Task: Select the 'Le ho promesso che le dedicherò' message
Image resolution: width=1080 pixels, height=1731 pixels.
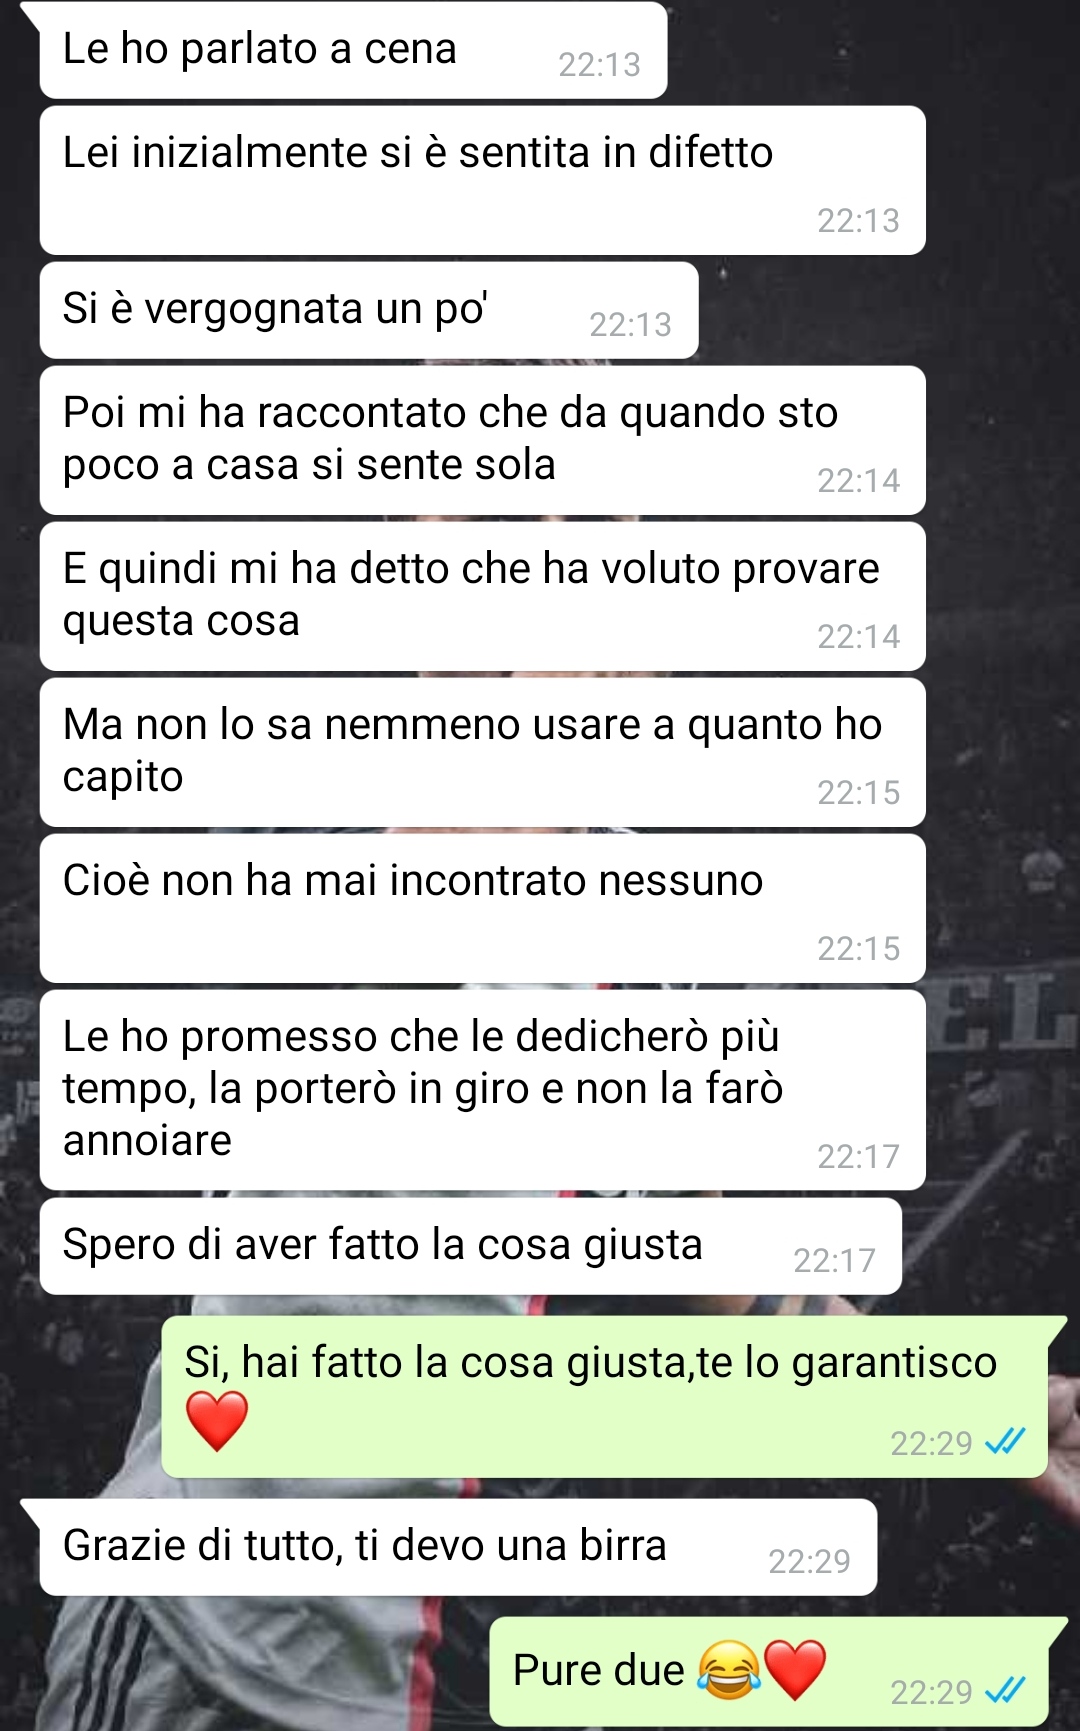Action: click(482, 1090)
